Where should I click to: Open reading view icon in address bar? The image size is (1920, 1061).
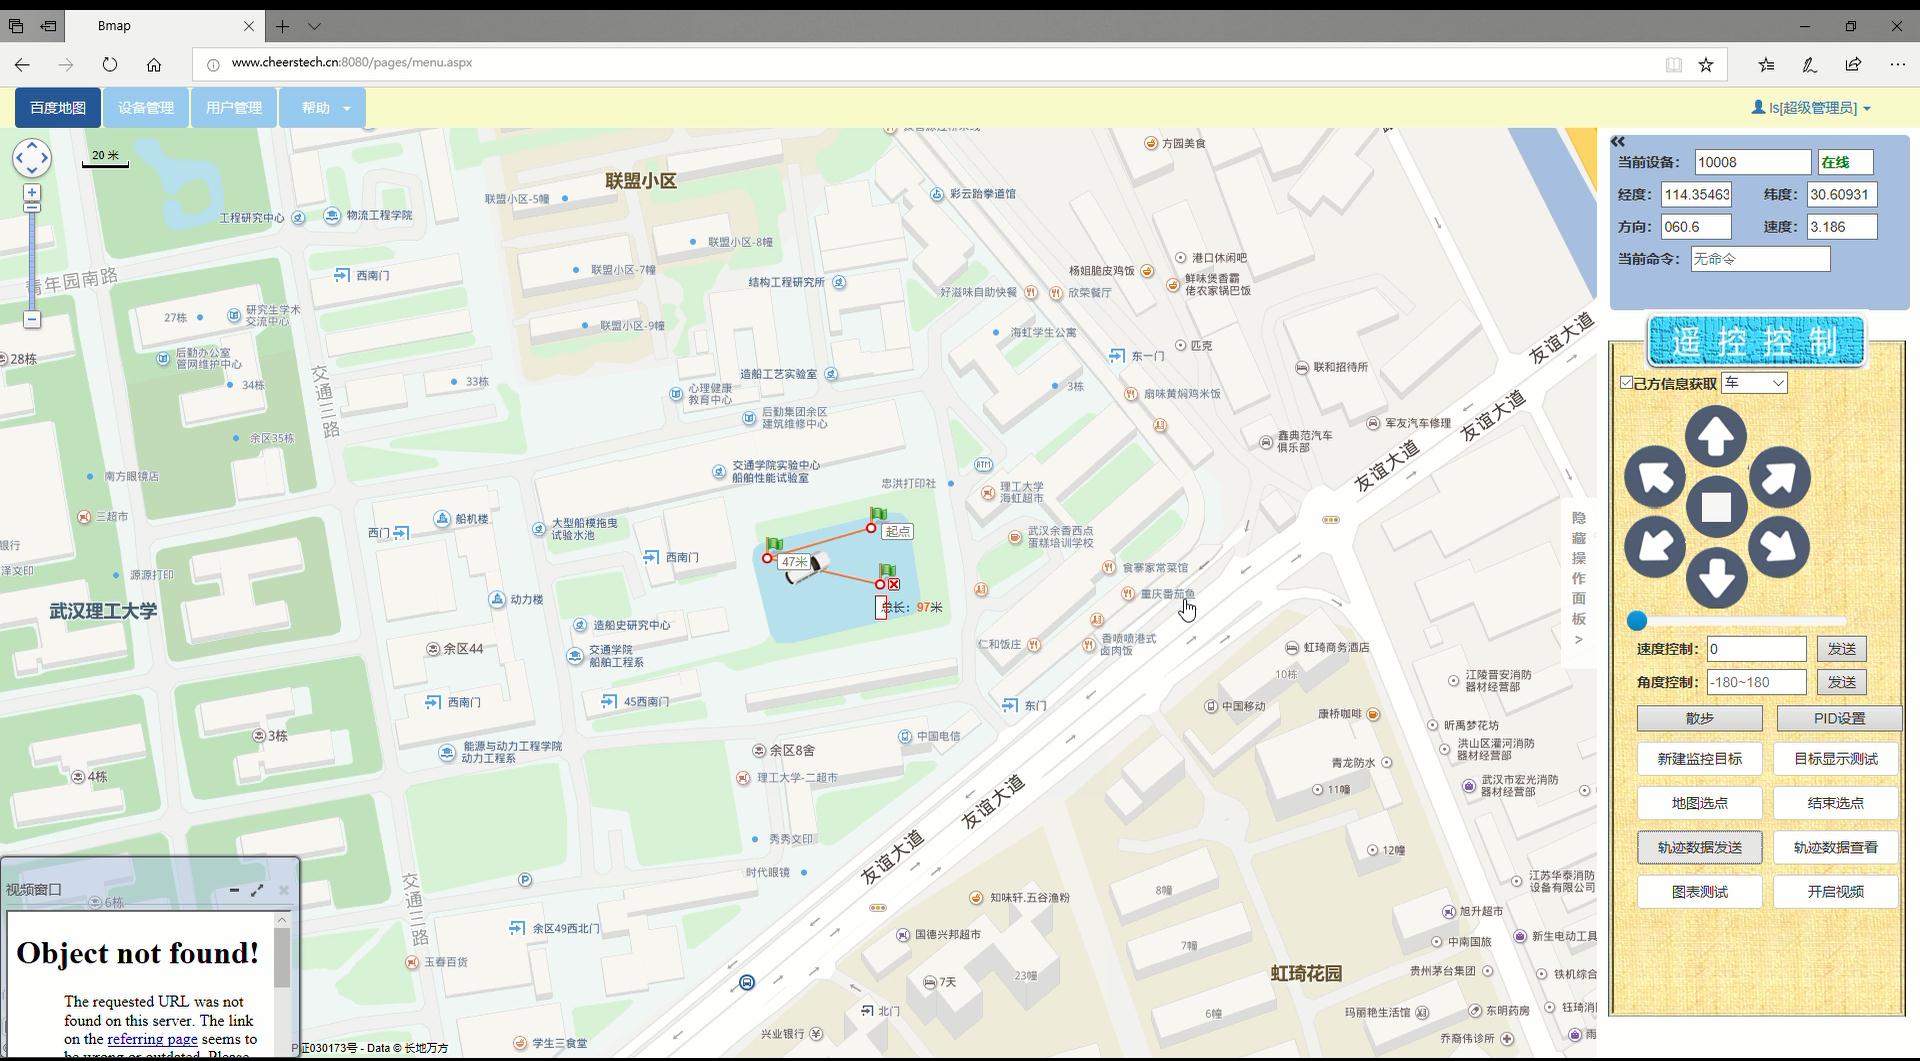(x=1674, y=64)
